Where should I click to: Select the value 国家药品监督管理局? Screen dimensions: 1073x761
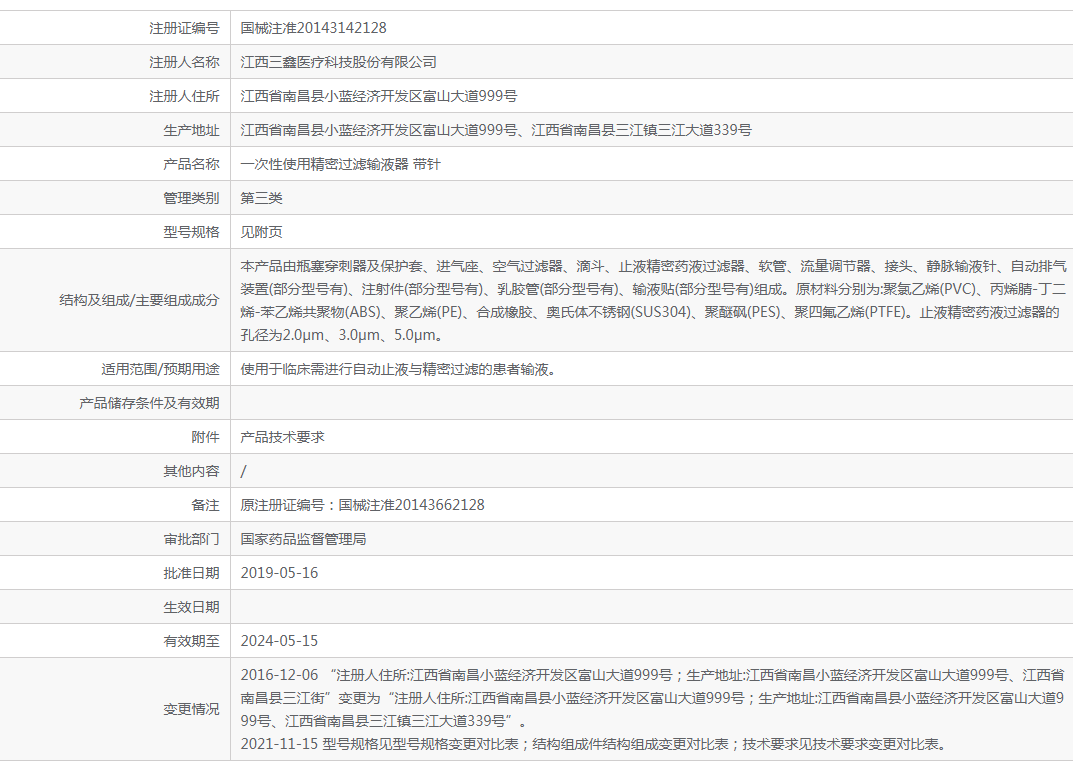click(303, 539)
